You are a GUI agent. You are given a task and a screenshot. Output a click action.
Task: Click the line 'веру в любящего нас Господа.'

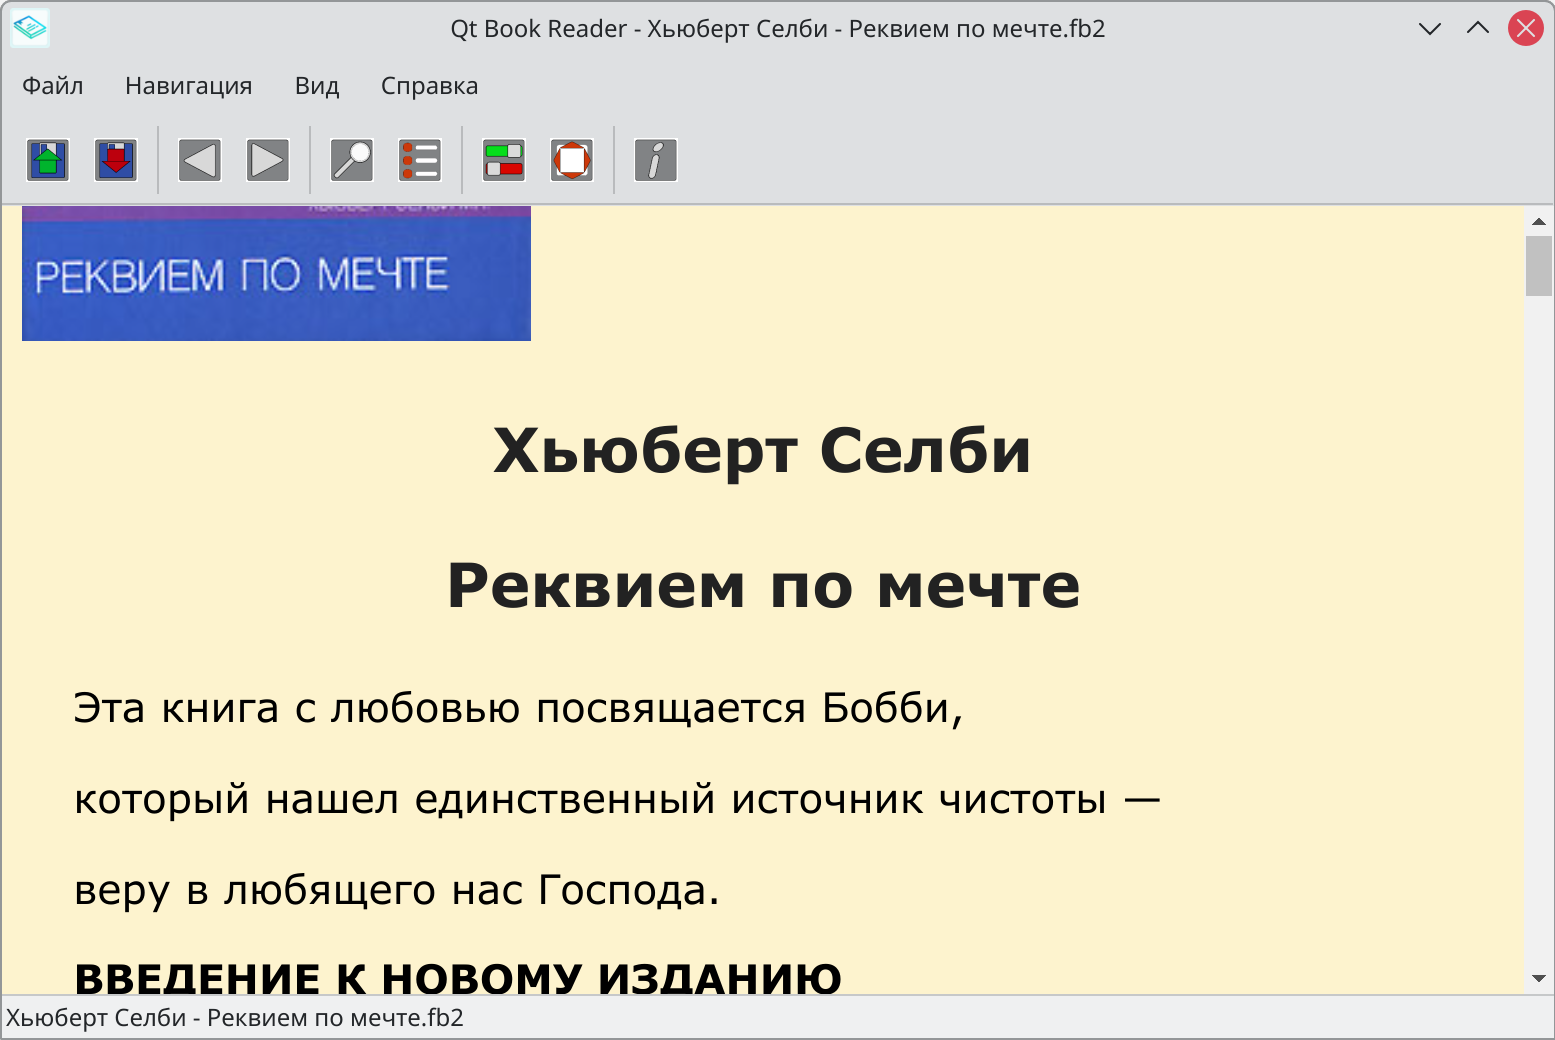pyautogui.click(x=397, y=890)
